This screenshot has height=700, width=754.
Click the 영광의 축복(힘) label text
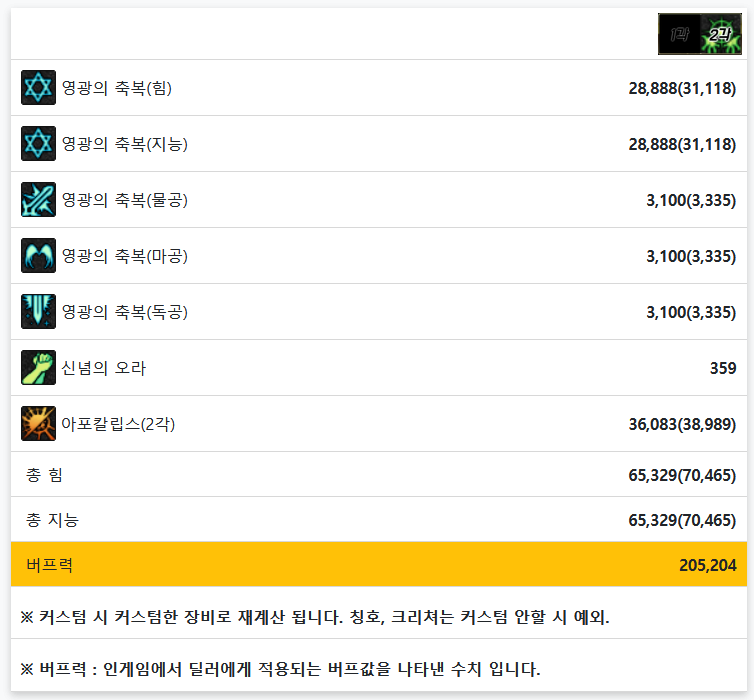coord(117,88)
